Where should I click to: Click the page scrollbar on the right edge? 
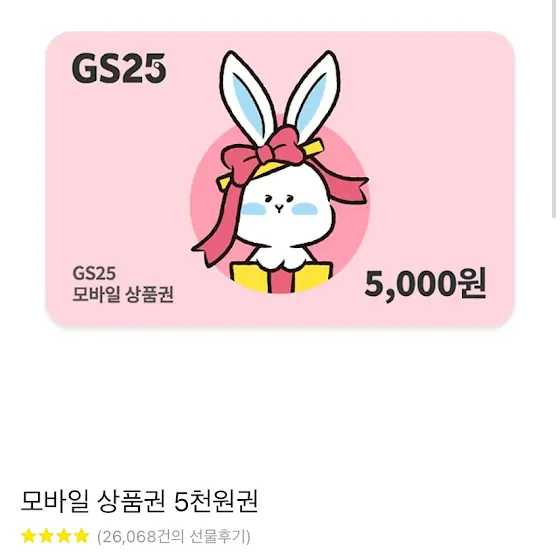tap(555, 109)
